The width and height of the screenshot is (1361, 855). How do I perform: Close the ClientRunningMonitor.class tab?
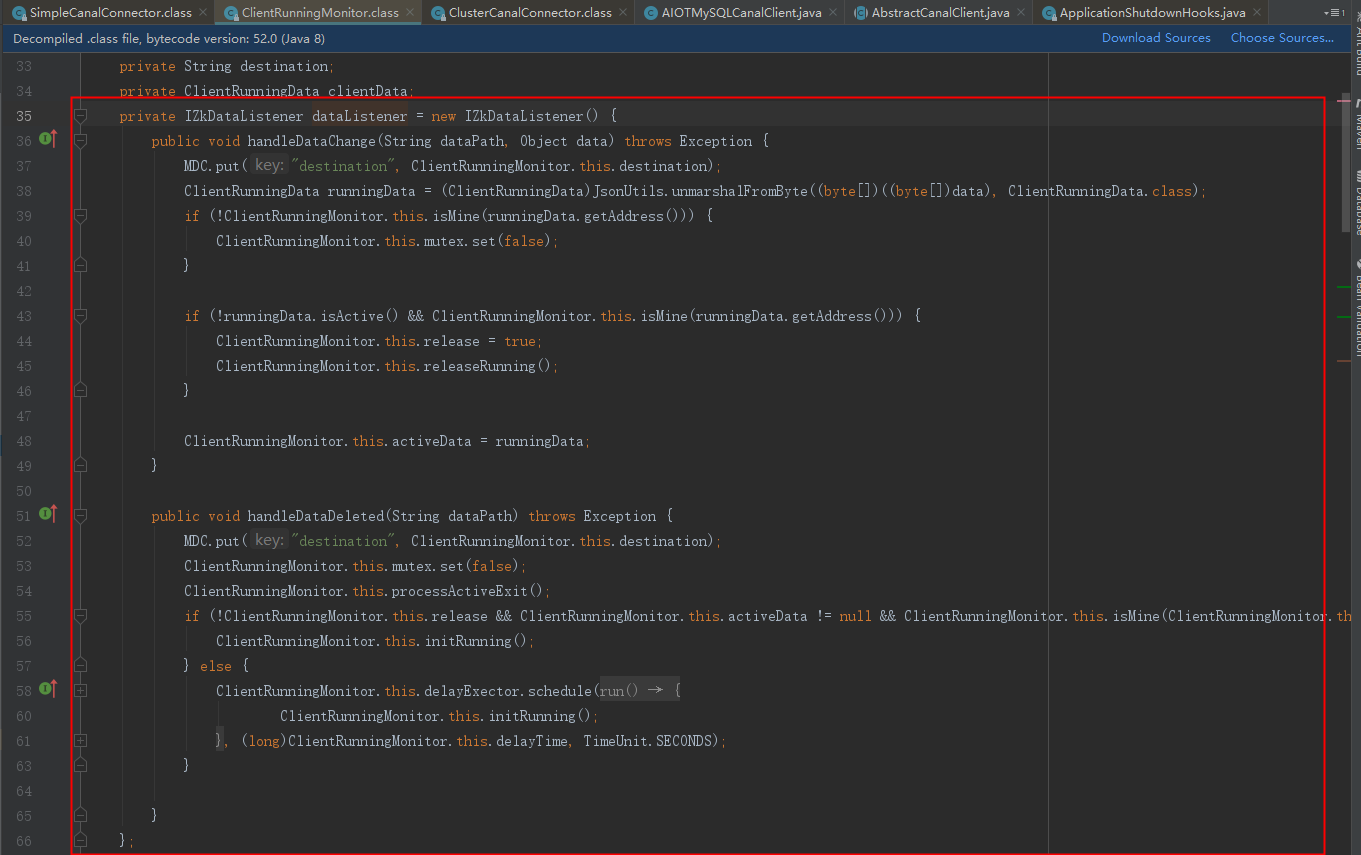[410, 13]
